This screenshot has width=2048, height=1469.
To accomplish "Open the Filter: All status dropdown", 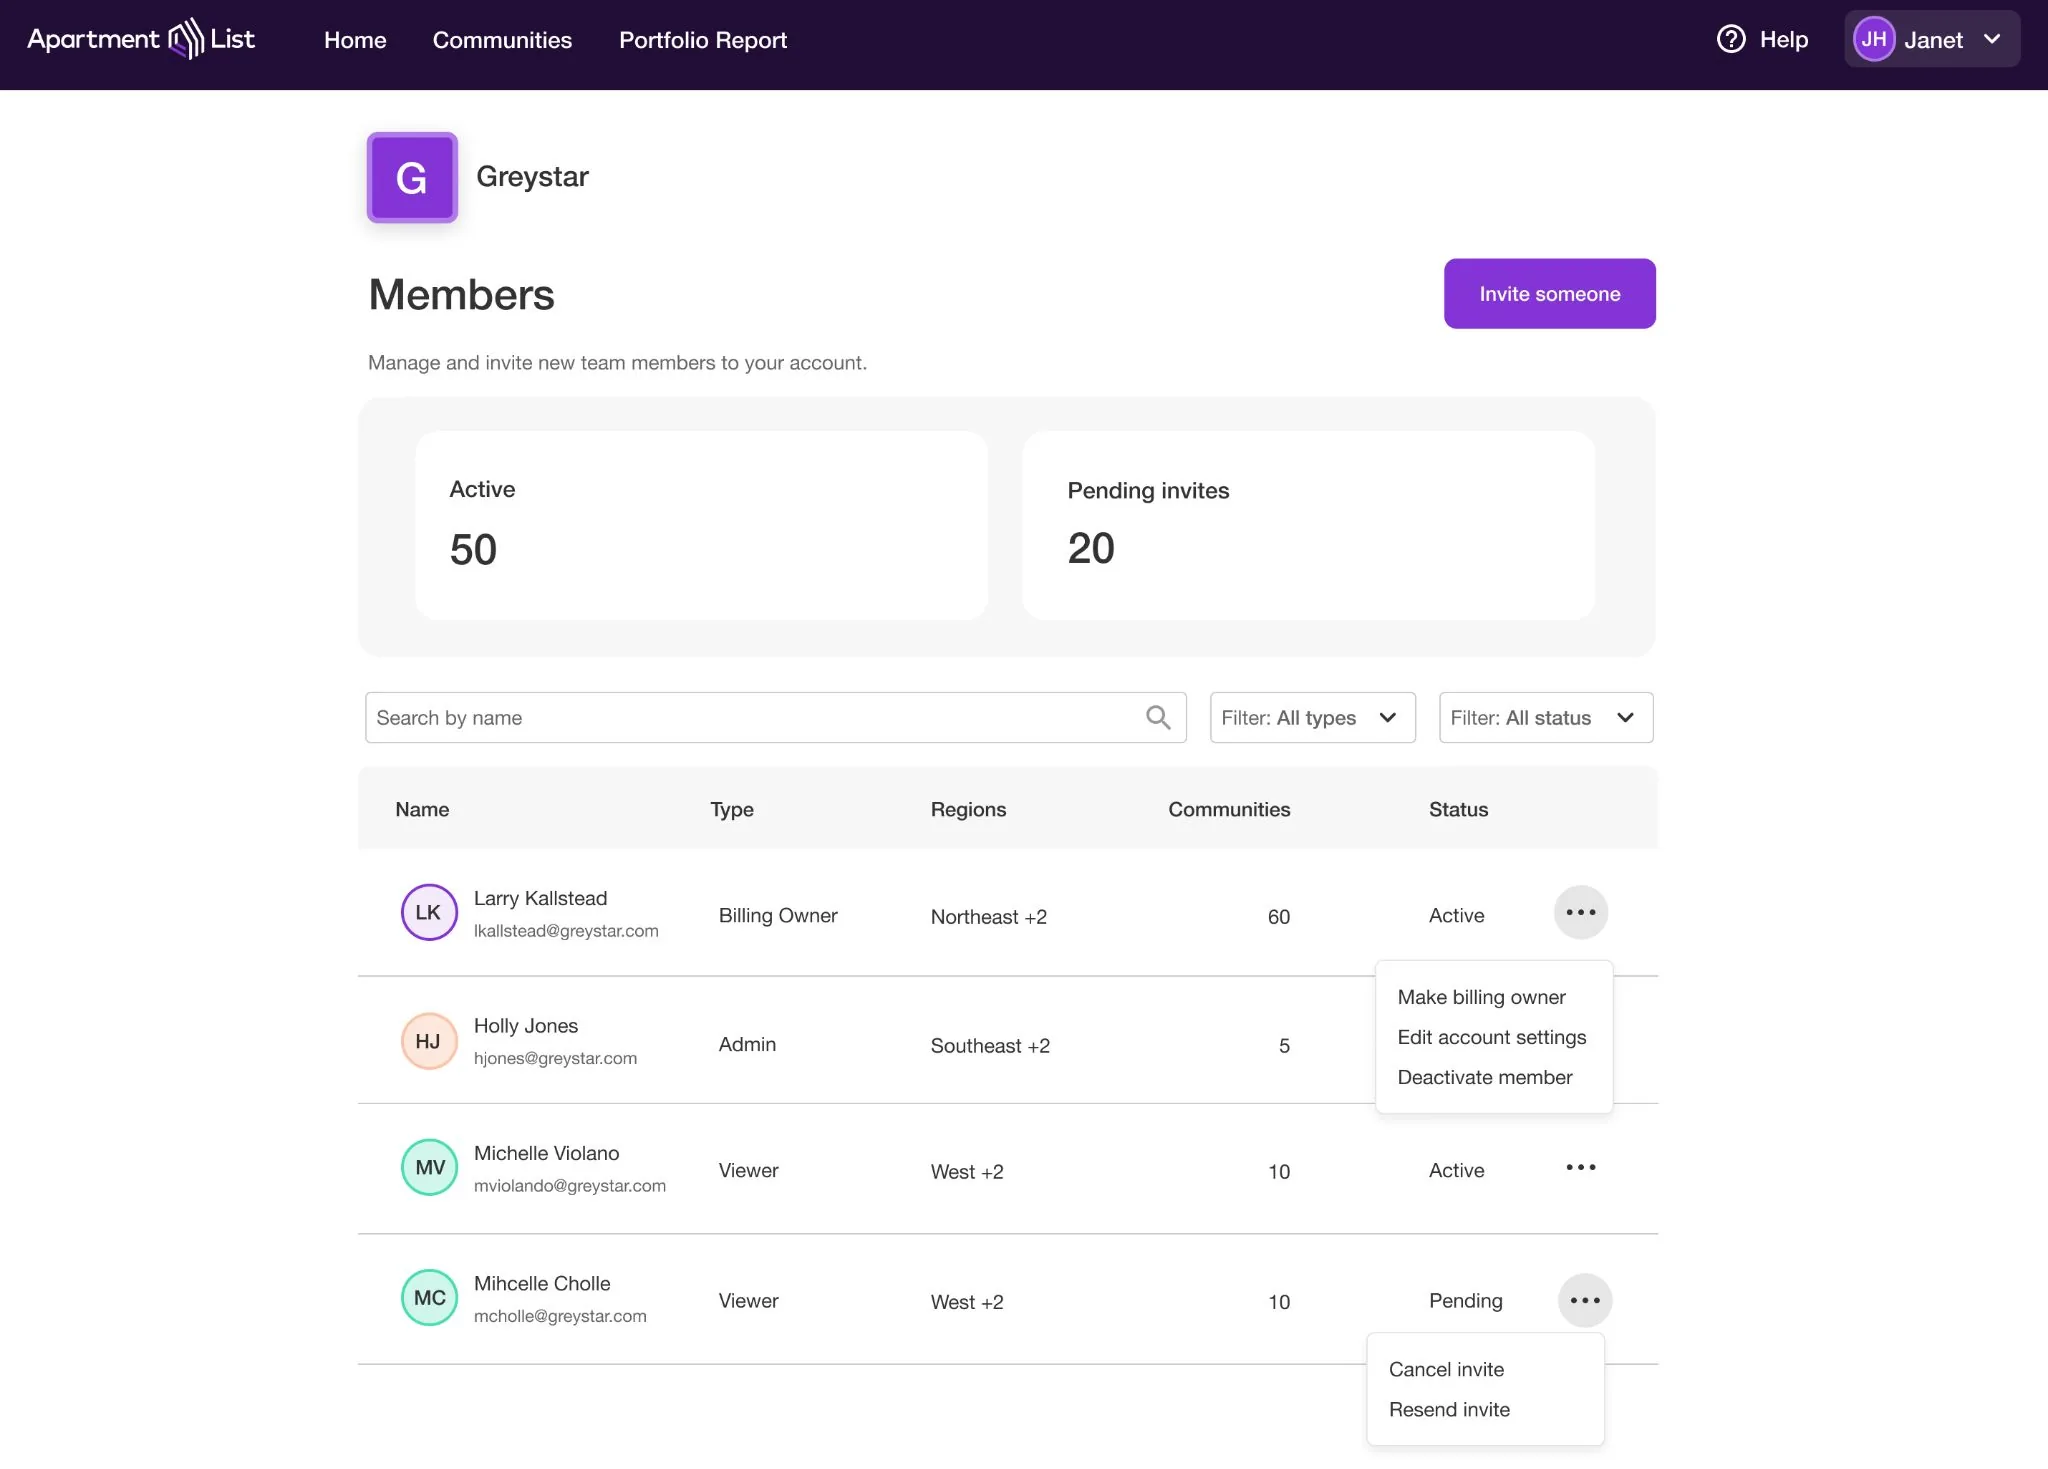I will [x=1545, y=717].
